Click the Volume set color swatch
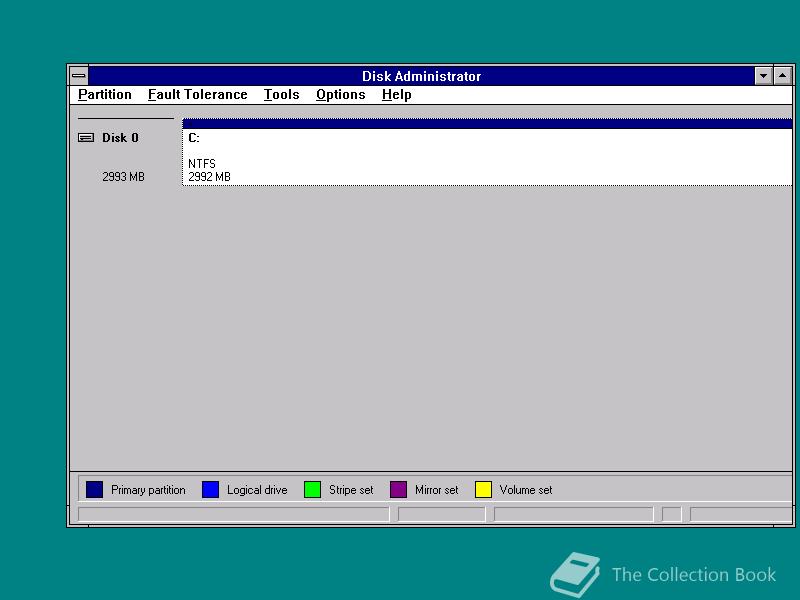800x600 pixels. tap(483, 490)
